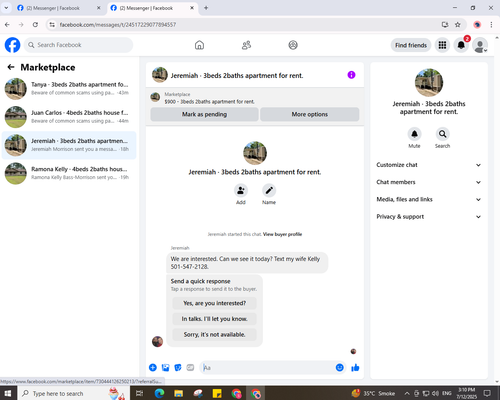Open Windows notification center icon
This screenshot has width=500, height=400.
(487, 393)
